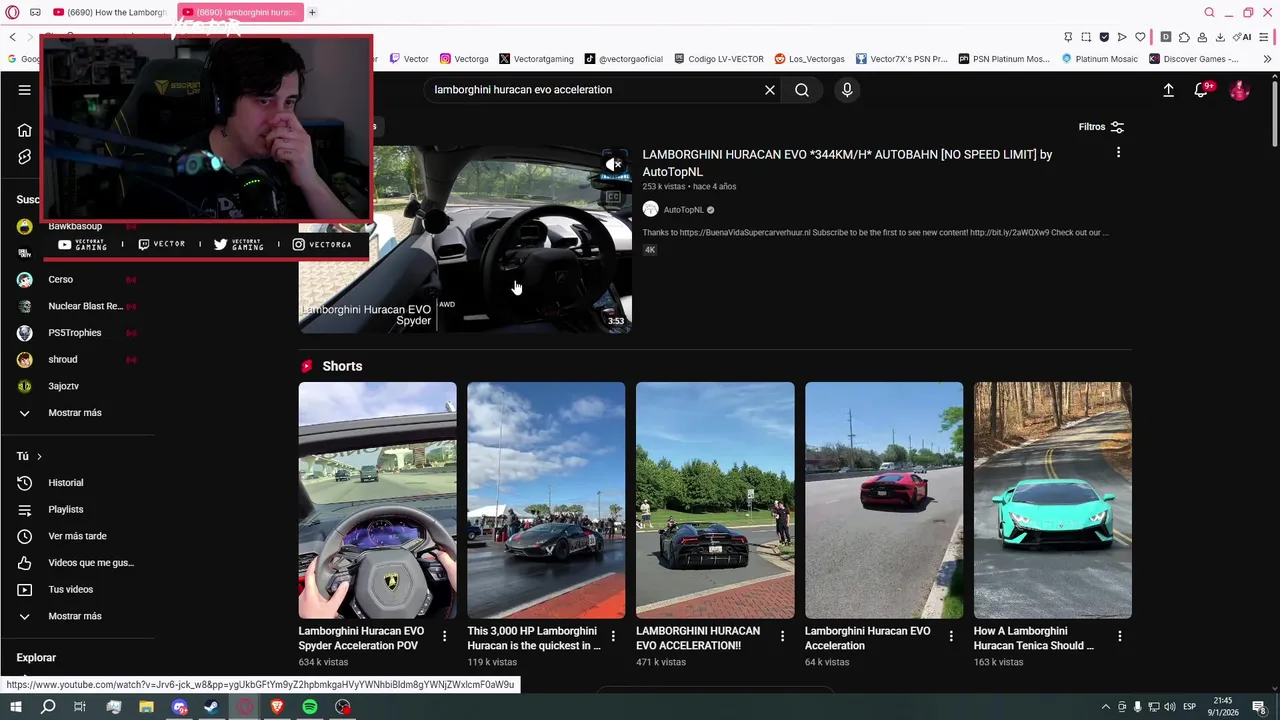Open browser extensions puzzle icon
This screenshot has height=720, width=1280.
(x=1184, y=37)
